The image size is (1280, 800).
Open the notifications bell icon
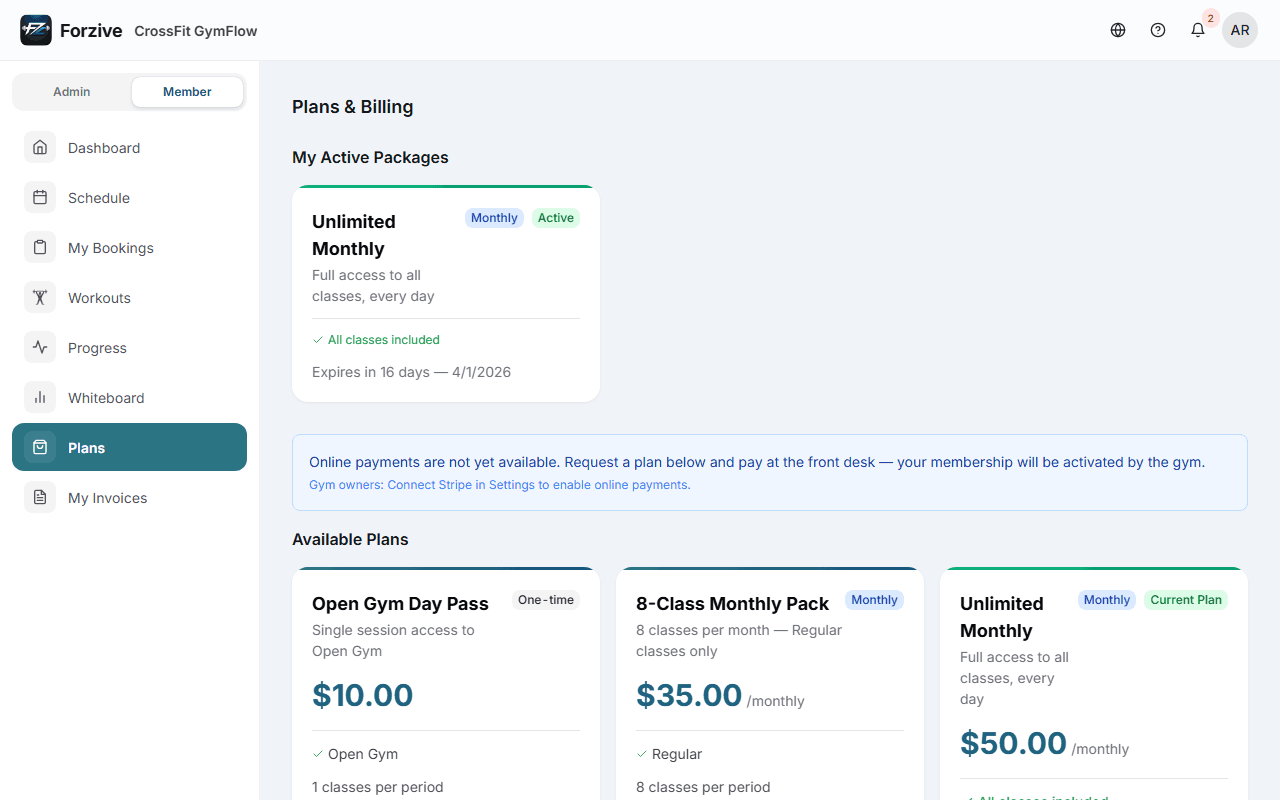pos(1197,30)
